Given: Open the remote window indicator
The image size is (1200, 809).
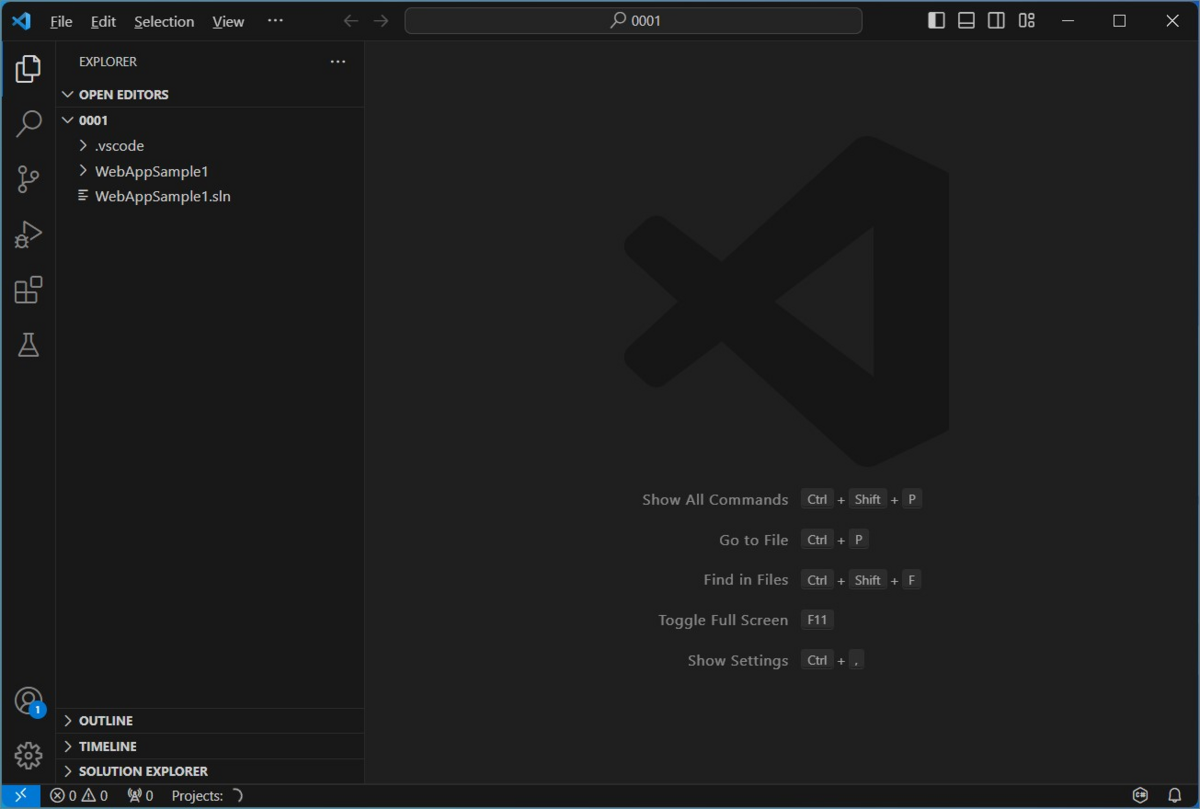Looking at the screenshot, I should pos(21,796).
